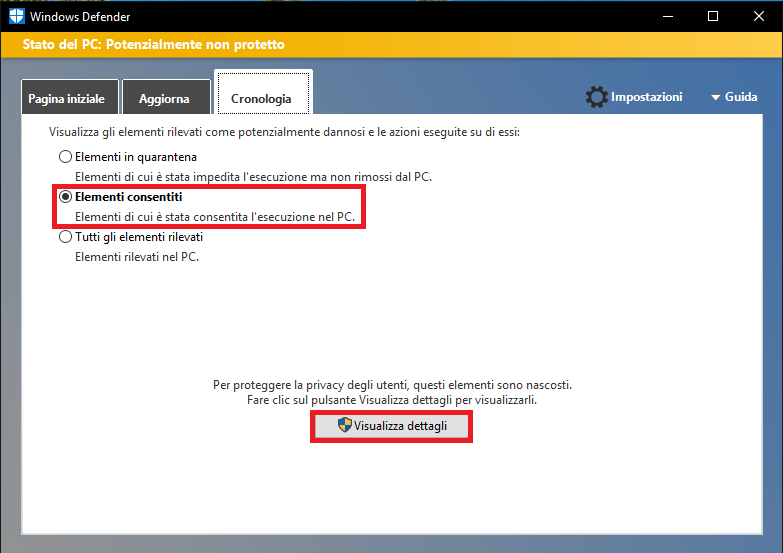Viewport: 783px width, 553px height.
Task: Click the shield icon on Visualizza dettagli
Action: pyautogui.click(x=345, y=426)
